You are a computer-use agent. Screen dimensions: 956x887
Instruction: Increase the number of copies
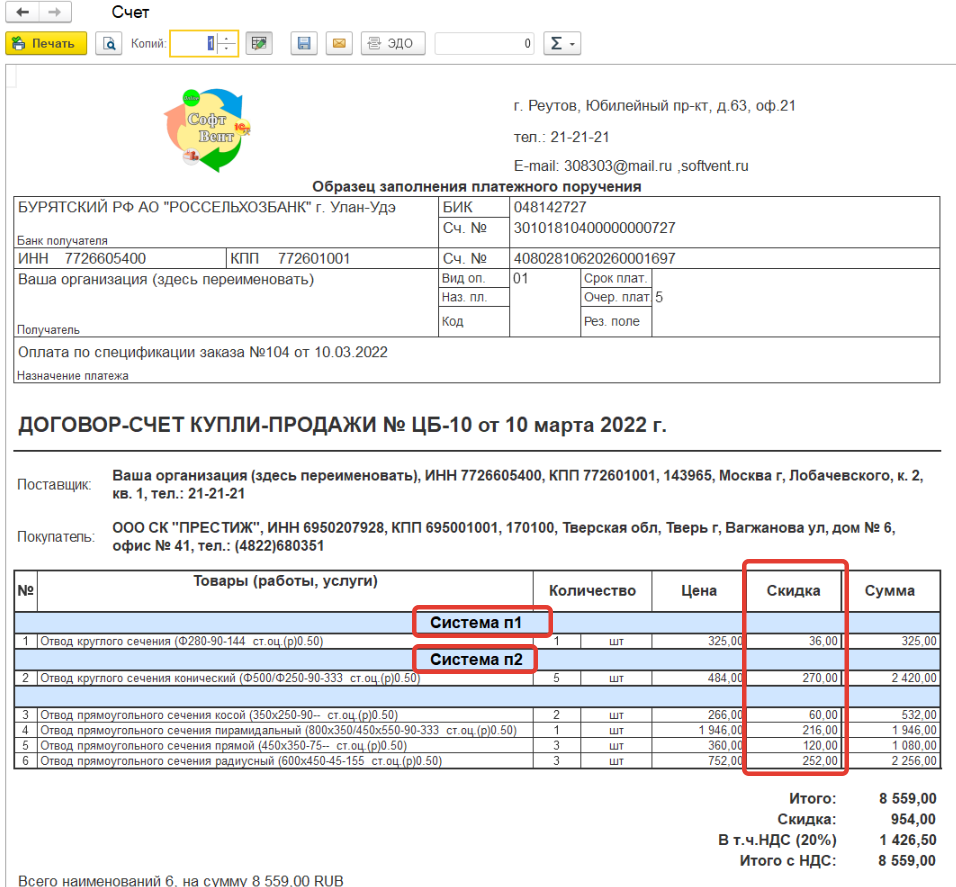227,38
